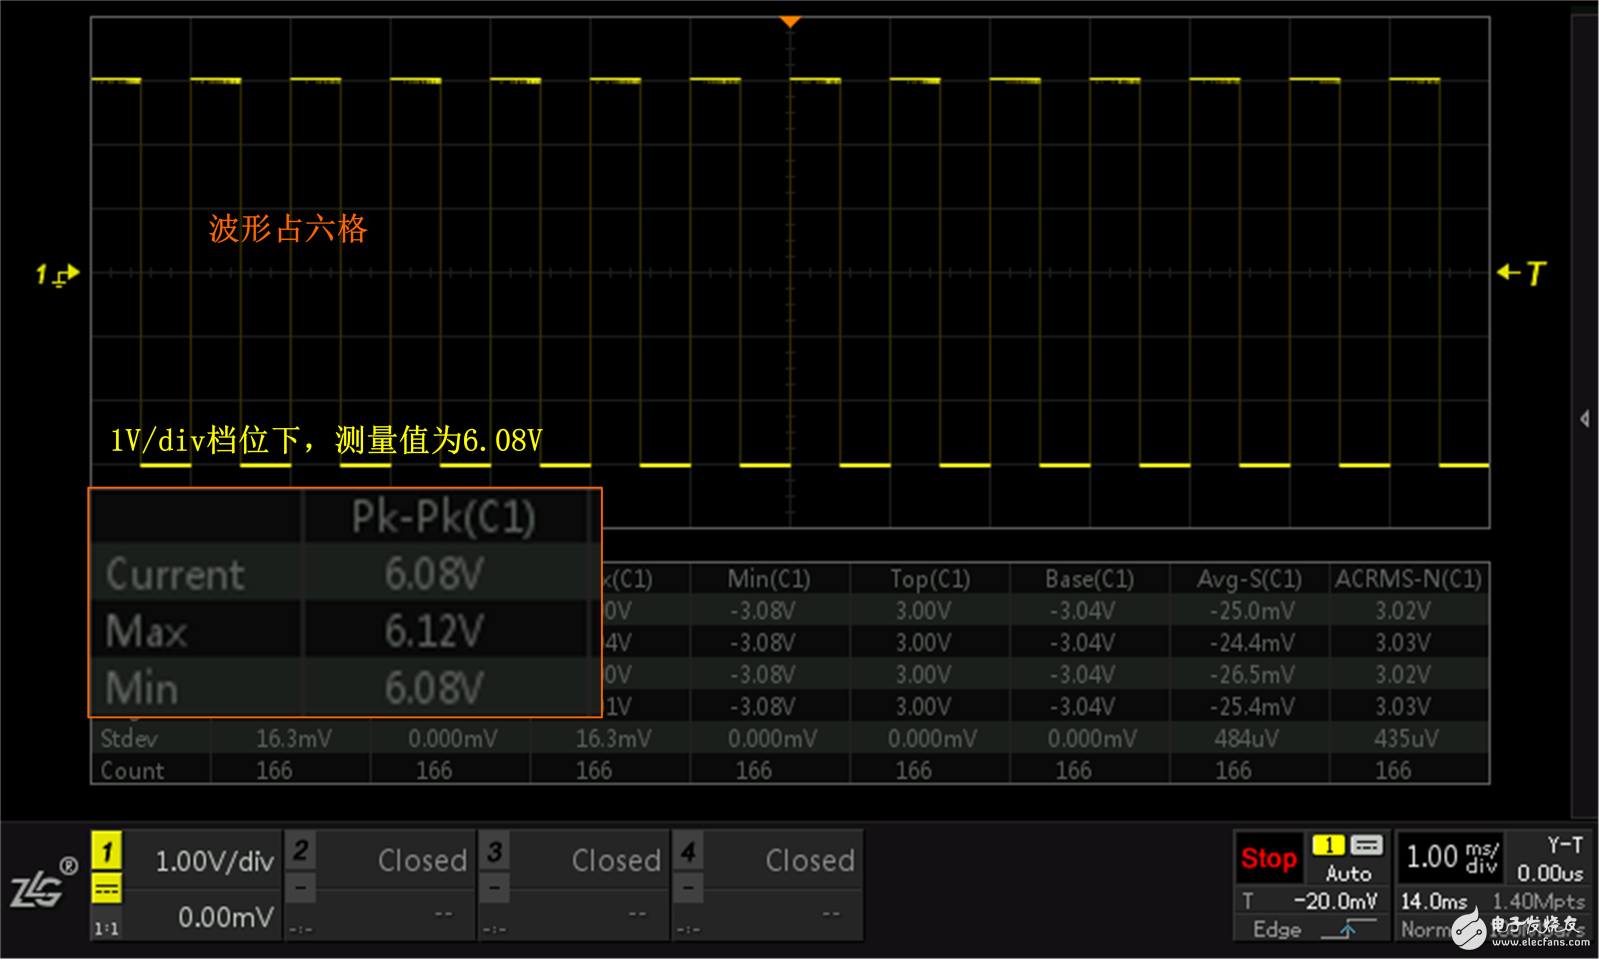Screen dimensions: 1599x959
Task: Click the 0.00mV channel 1 offset value
Action: (225, 917)
